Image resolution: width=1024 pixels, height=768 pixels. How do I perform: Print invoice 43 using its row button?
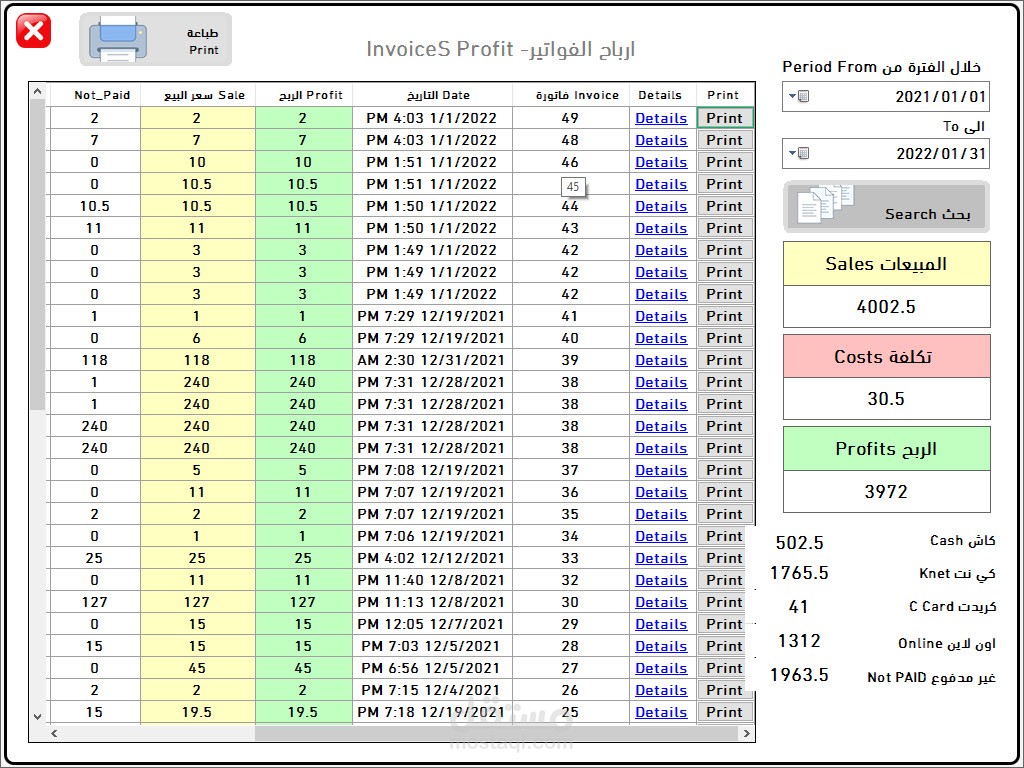pos(725,229)
